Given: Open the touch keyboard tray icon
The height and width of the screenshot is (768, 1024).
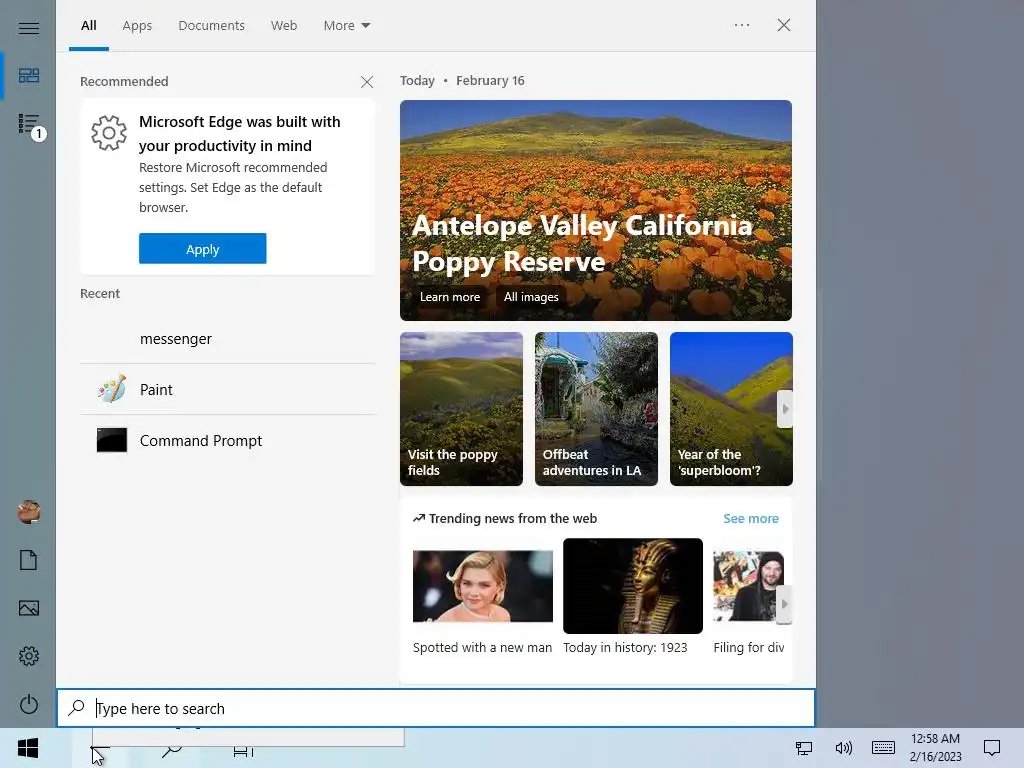Looking at the screenshot, I should pos(883,748).
